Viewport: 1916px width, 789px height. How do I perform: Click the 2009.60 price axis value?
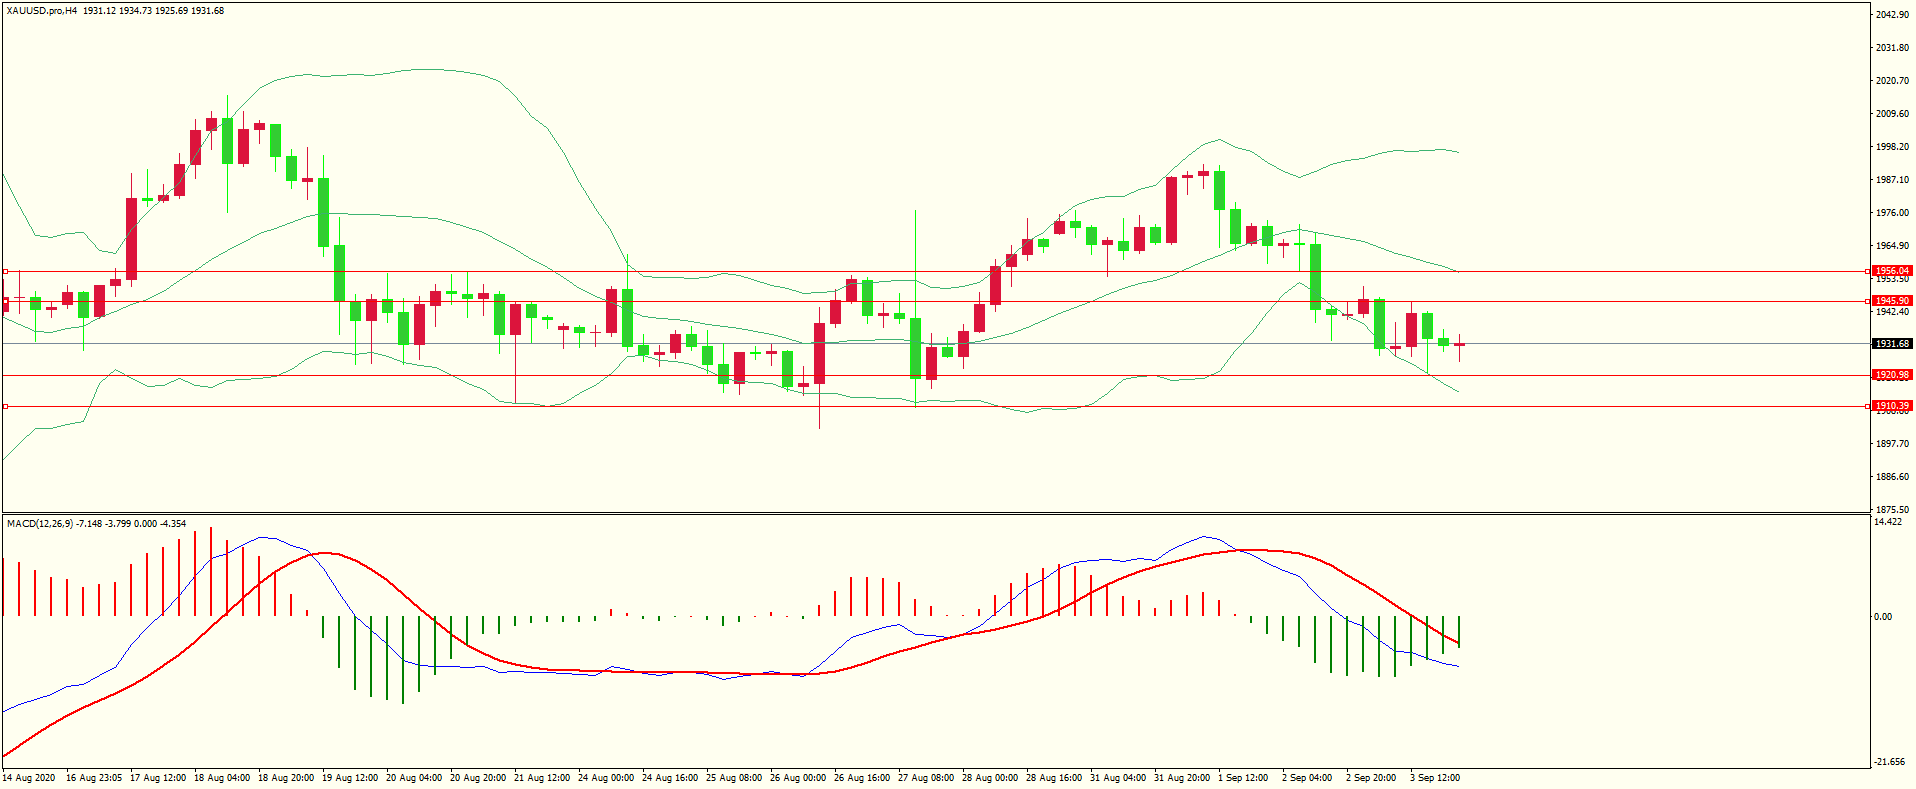click(1892, 114)
